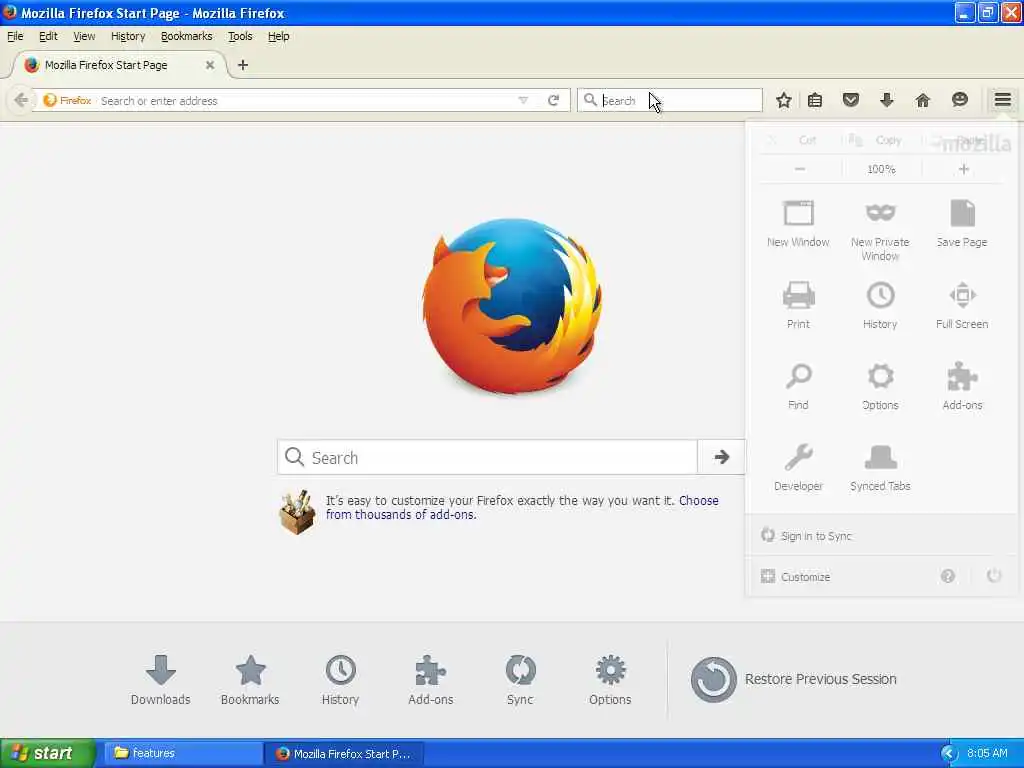Click the 8:05 AM clock
Viewport: 1024px width, 768px height.
[987, 753]
